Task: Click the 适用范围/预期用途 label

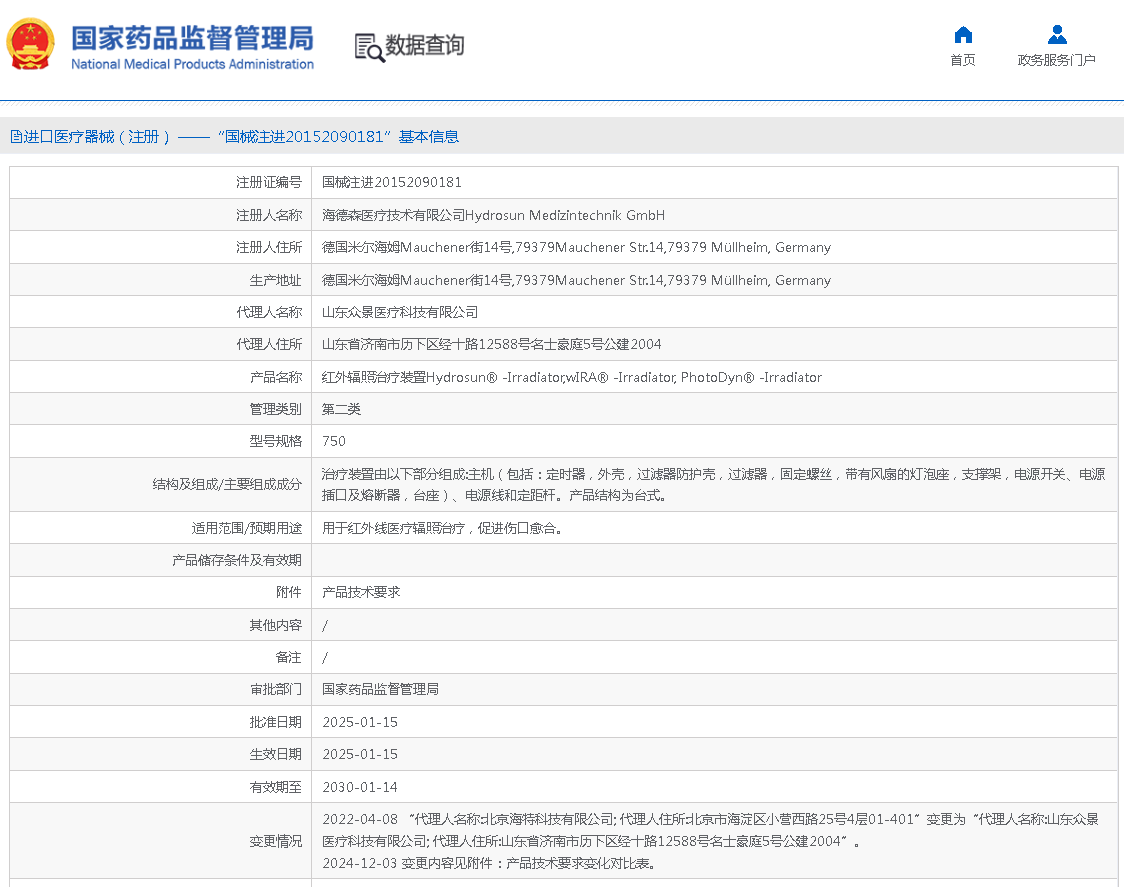Action: [x=247, y=528]
